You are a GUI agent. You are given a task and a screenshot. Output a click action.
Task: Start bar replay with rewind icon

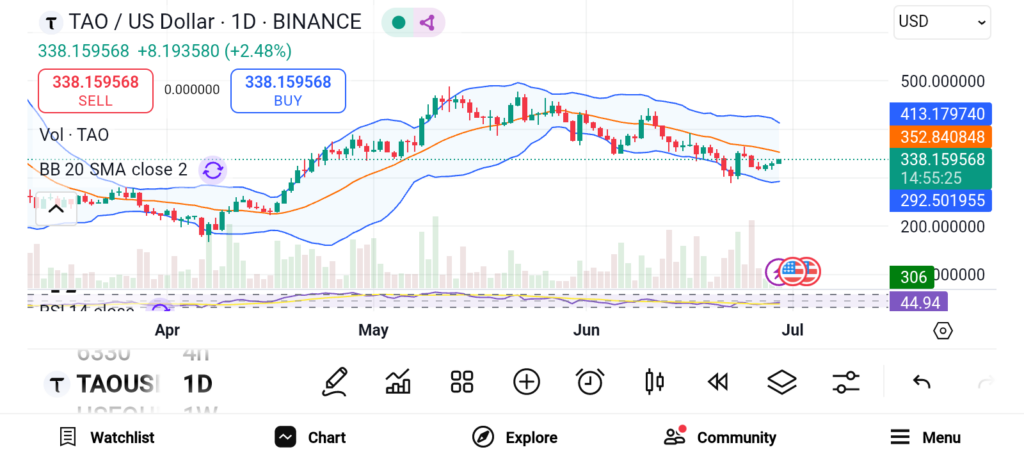[717, 381]
